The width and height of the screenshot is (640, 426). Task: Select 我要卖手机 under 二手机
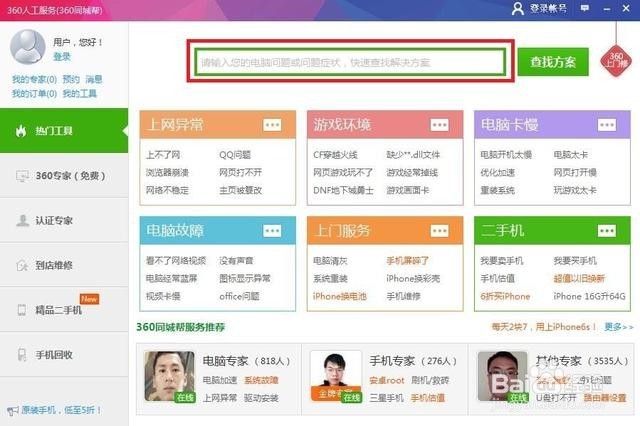[502, 261]
